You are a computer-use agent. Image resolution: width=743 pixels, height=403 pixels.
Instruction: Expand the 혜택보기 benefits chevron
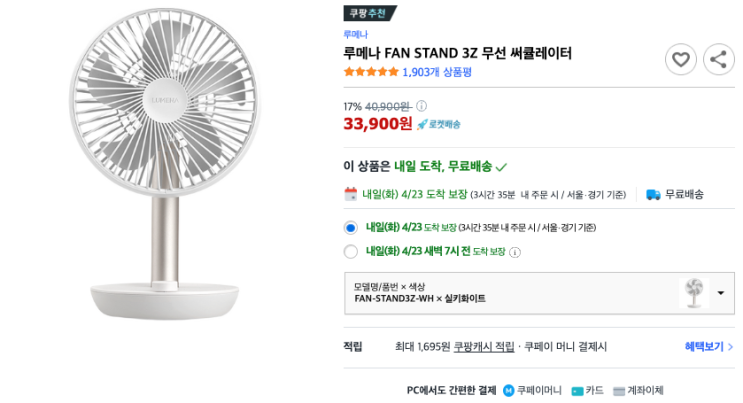coord(730,347)
